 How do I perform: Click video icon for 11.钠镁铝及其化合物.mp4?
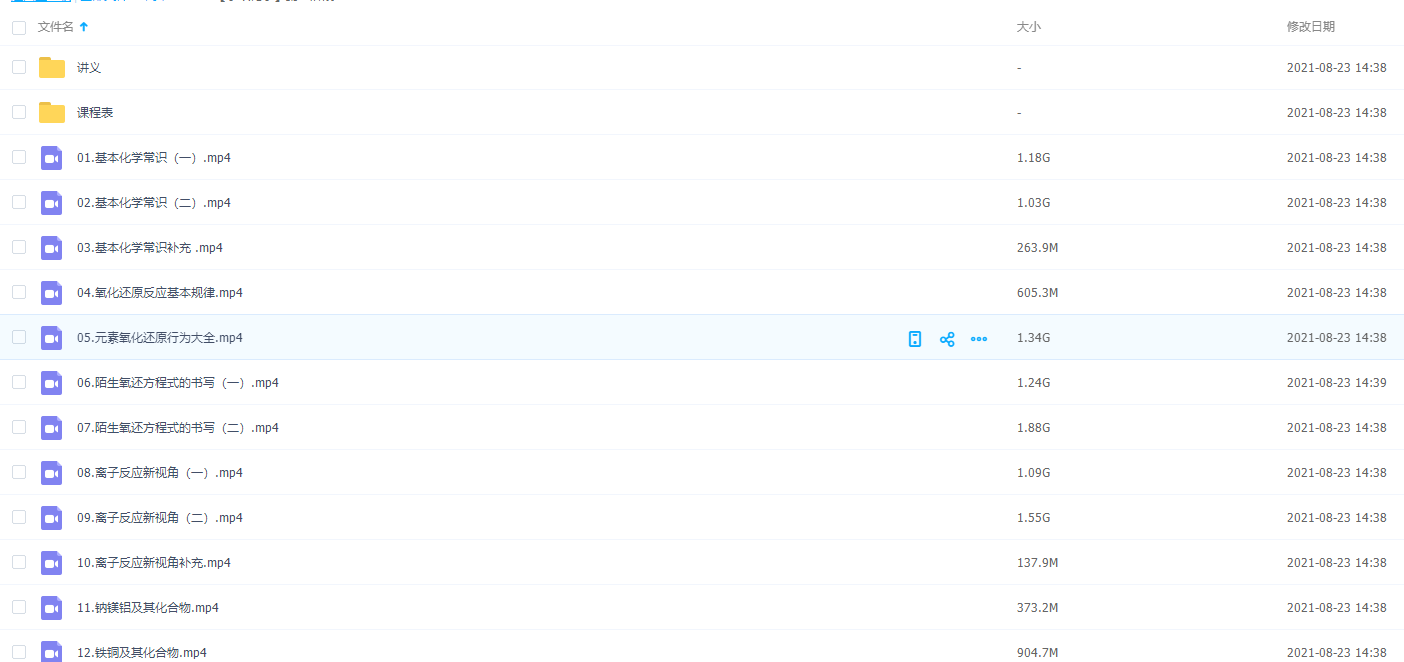[52, 608]
